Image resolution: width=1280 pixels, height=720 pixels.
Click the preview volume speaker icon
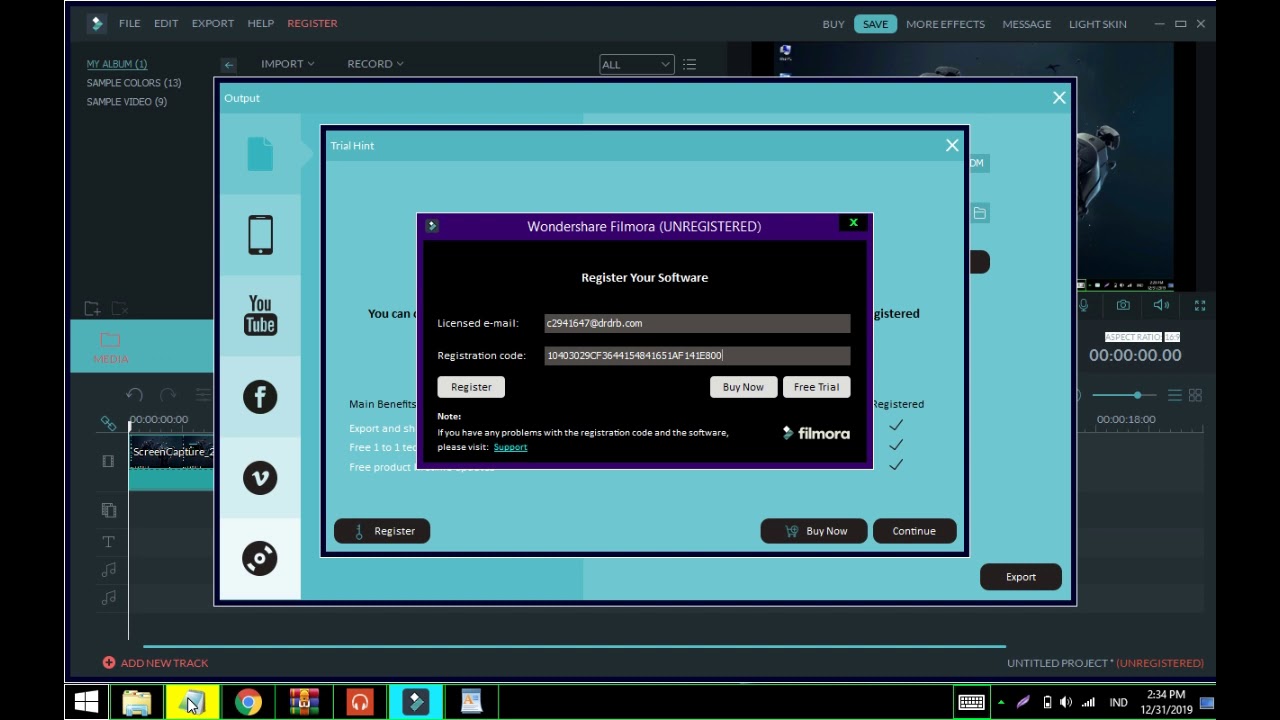coord(1160,305)
